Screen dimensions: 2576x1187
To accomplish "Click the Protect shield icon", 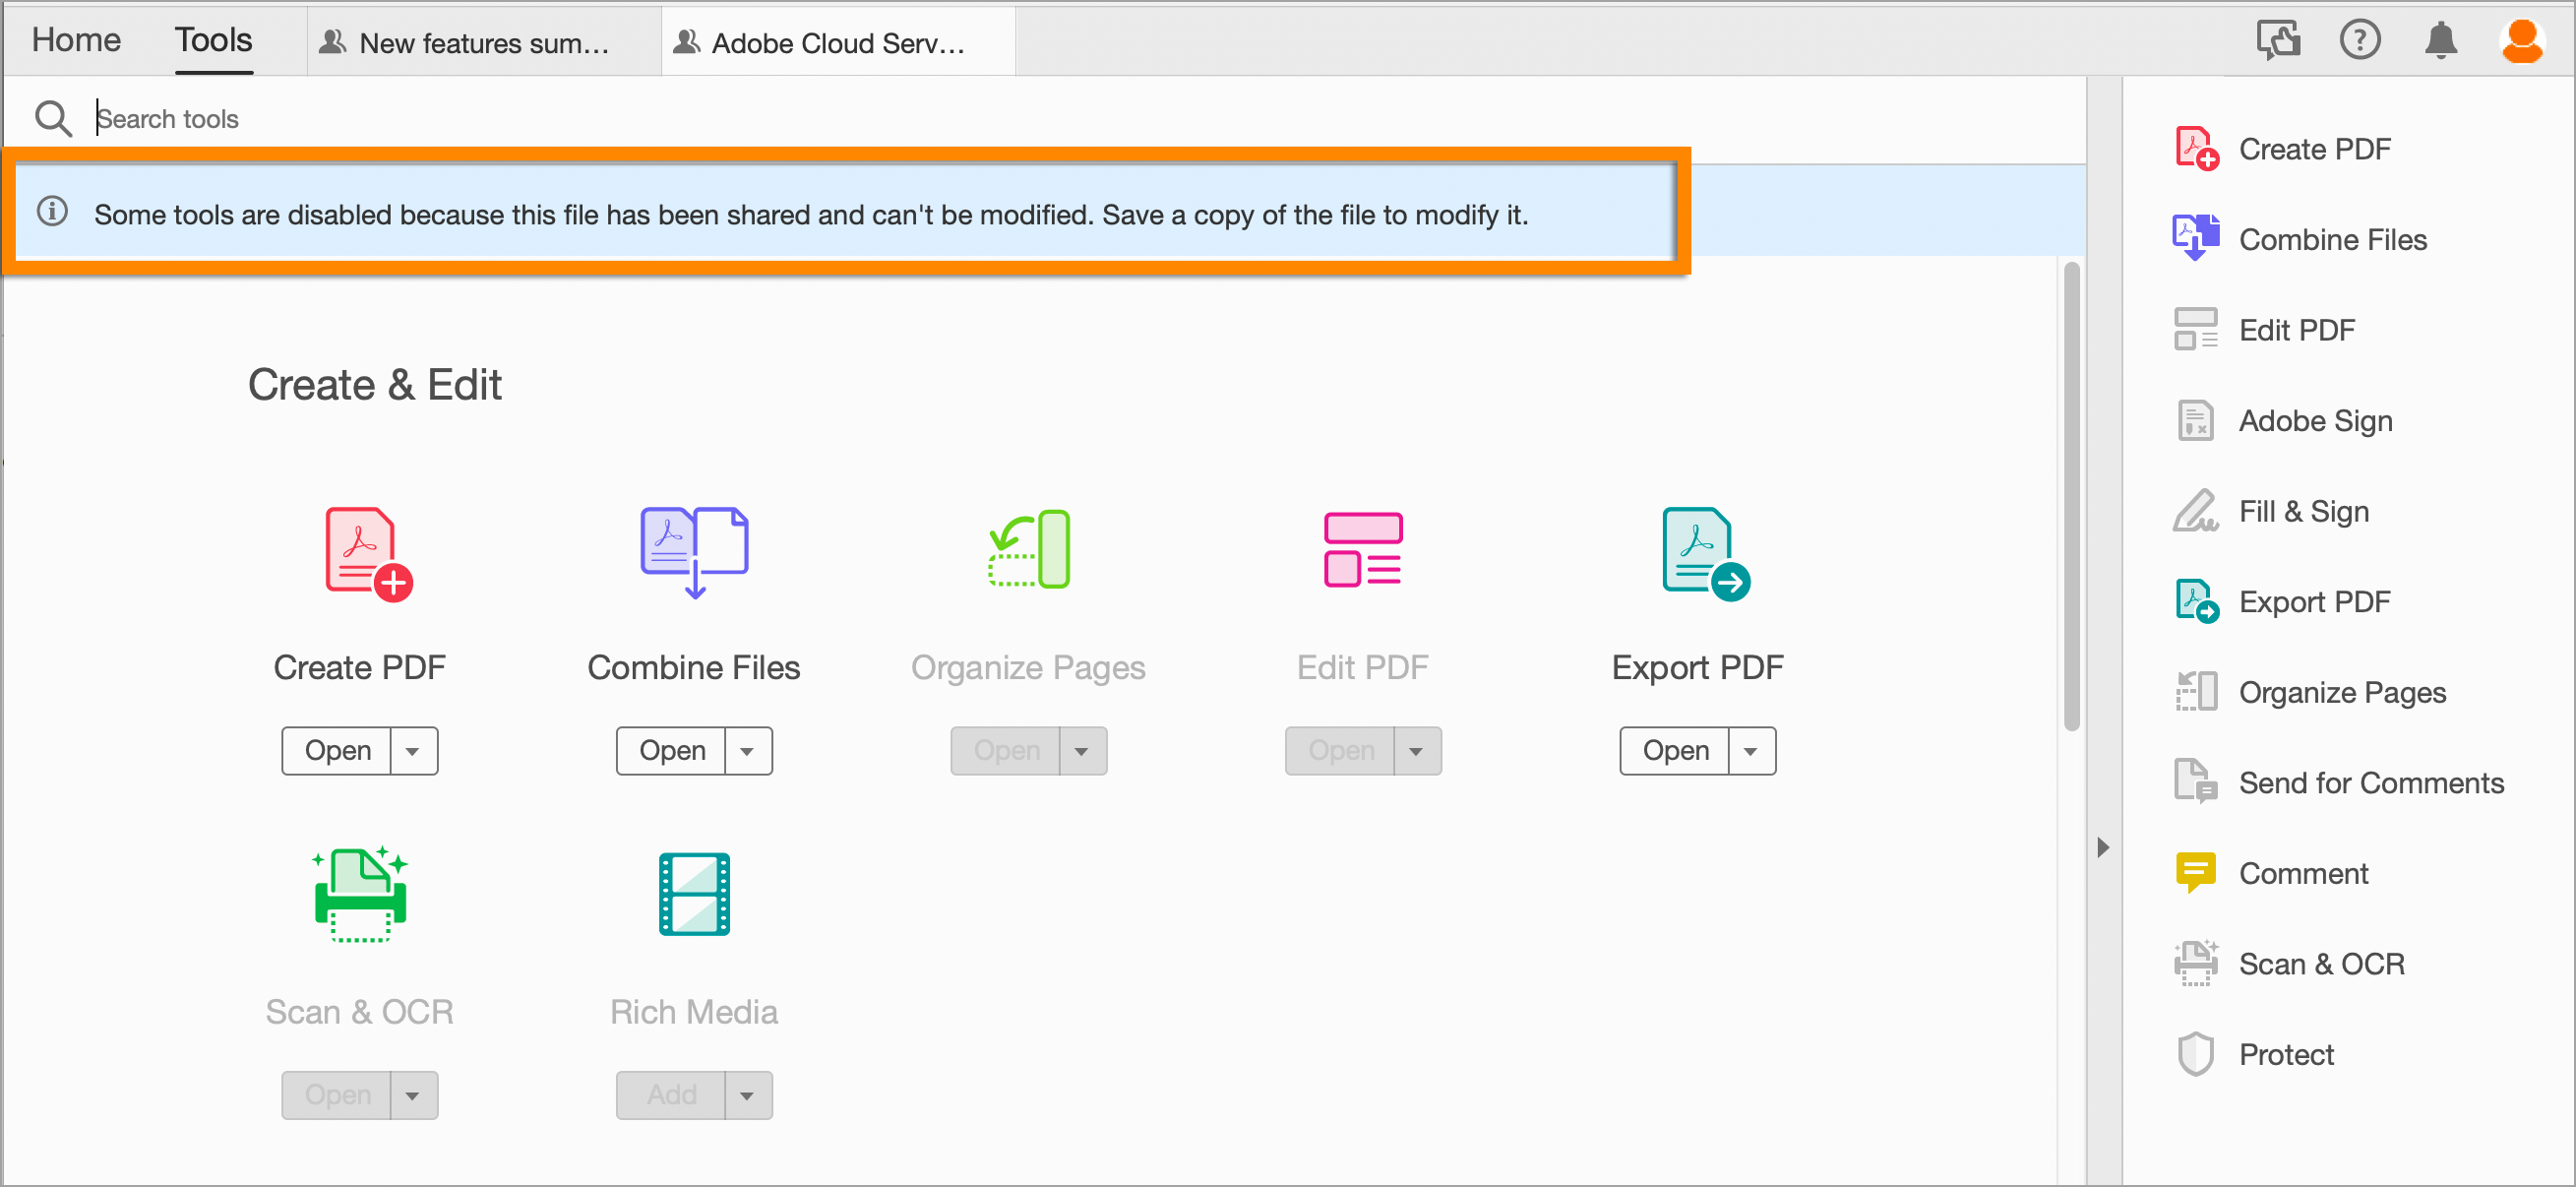I will 2196,1053.
